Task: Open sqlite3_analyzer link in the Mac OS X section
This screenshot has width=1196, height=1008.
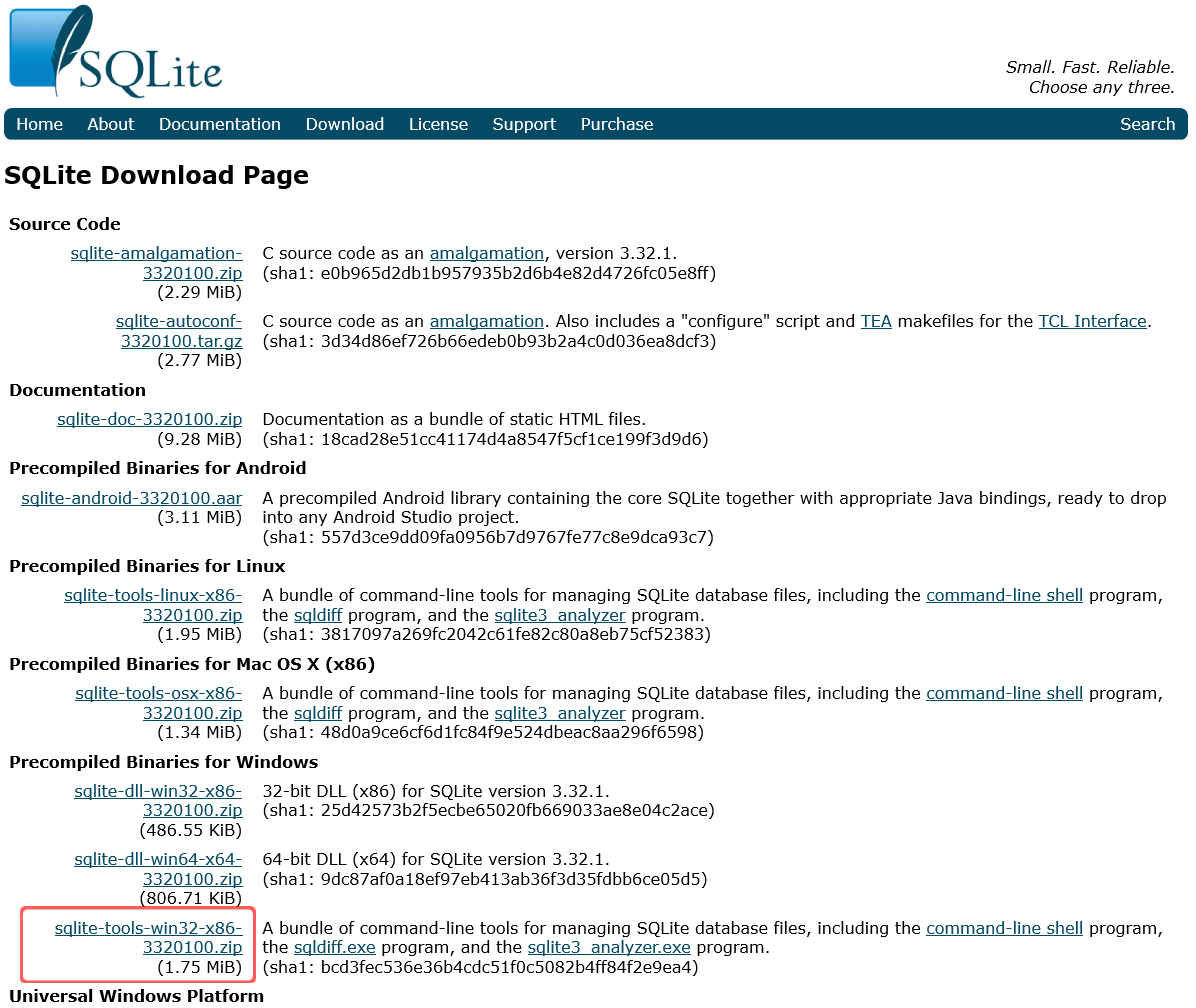Action: pyautogui.click(x=560, y=714)
